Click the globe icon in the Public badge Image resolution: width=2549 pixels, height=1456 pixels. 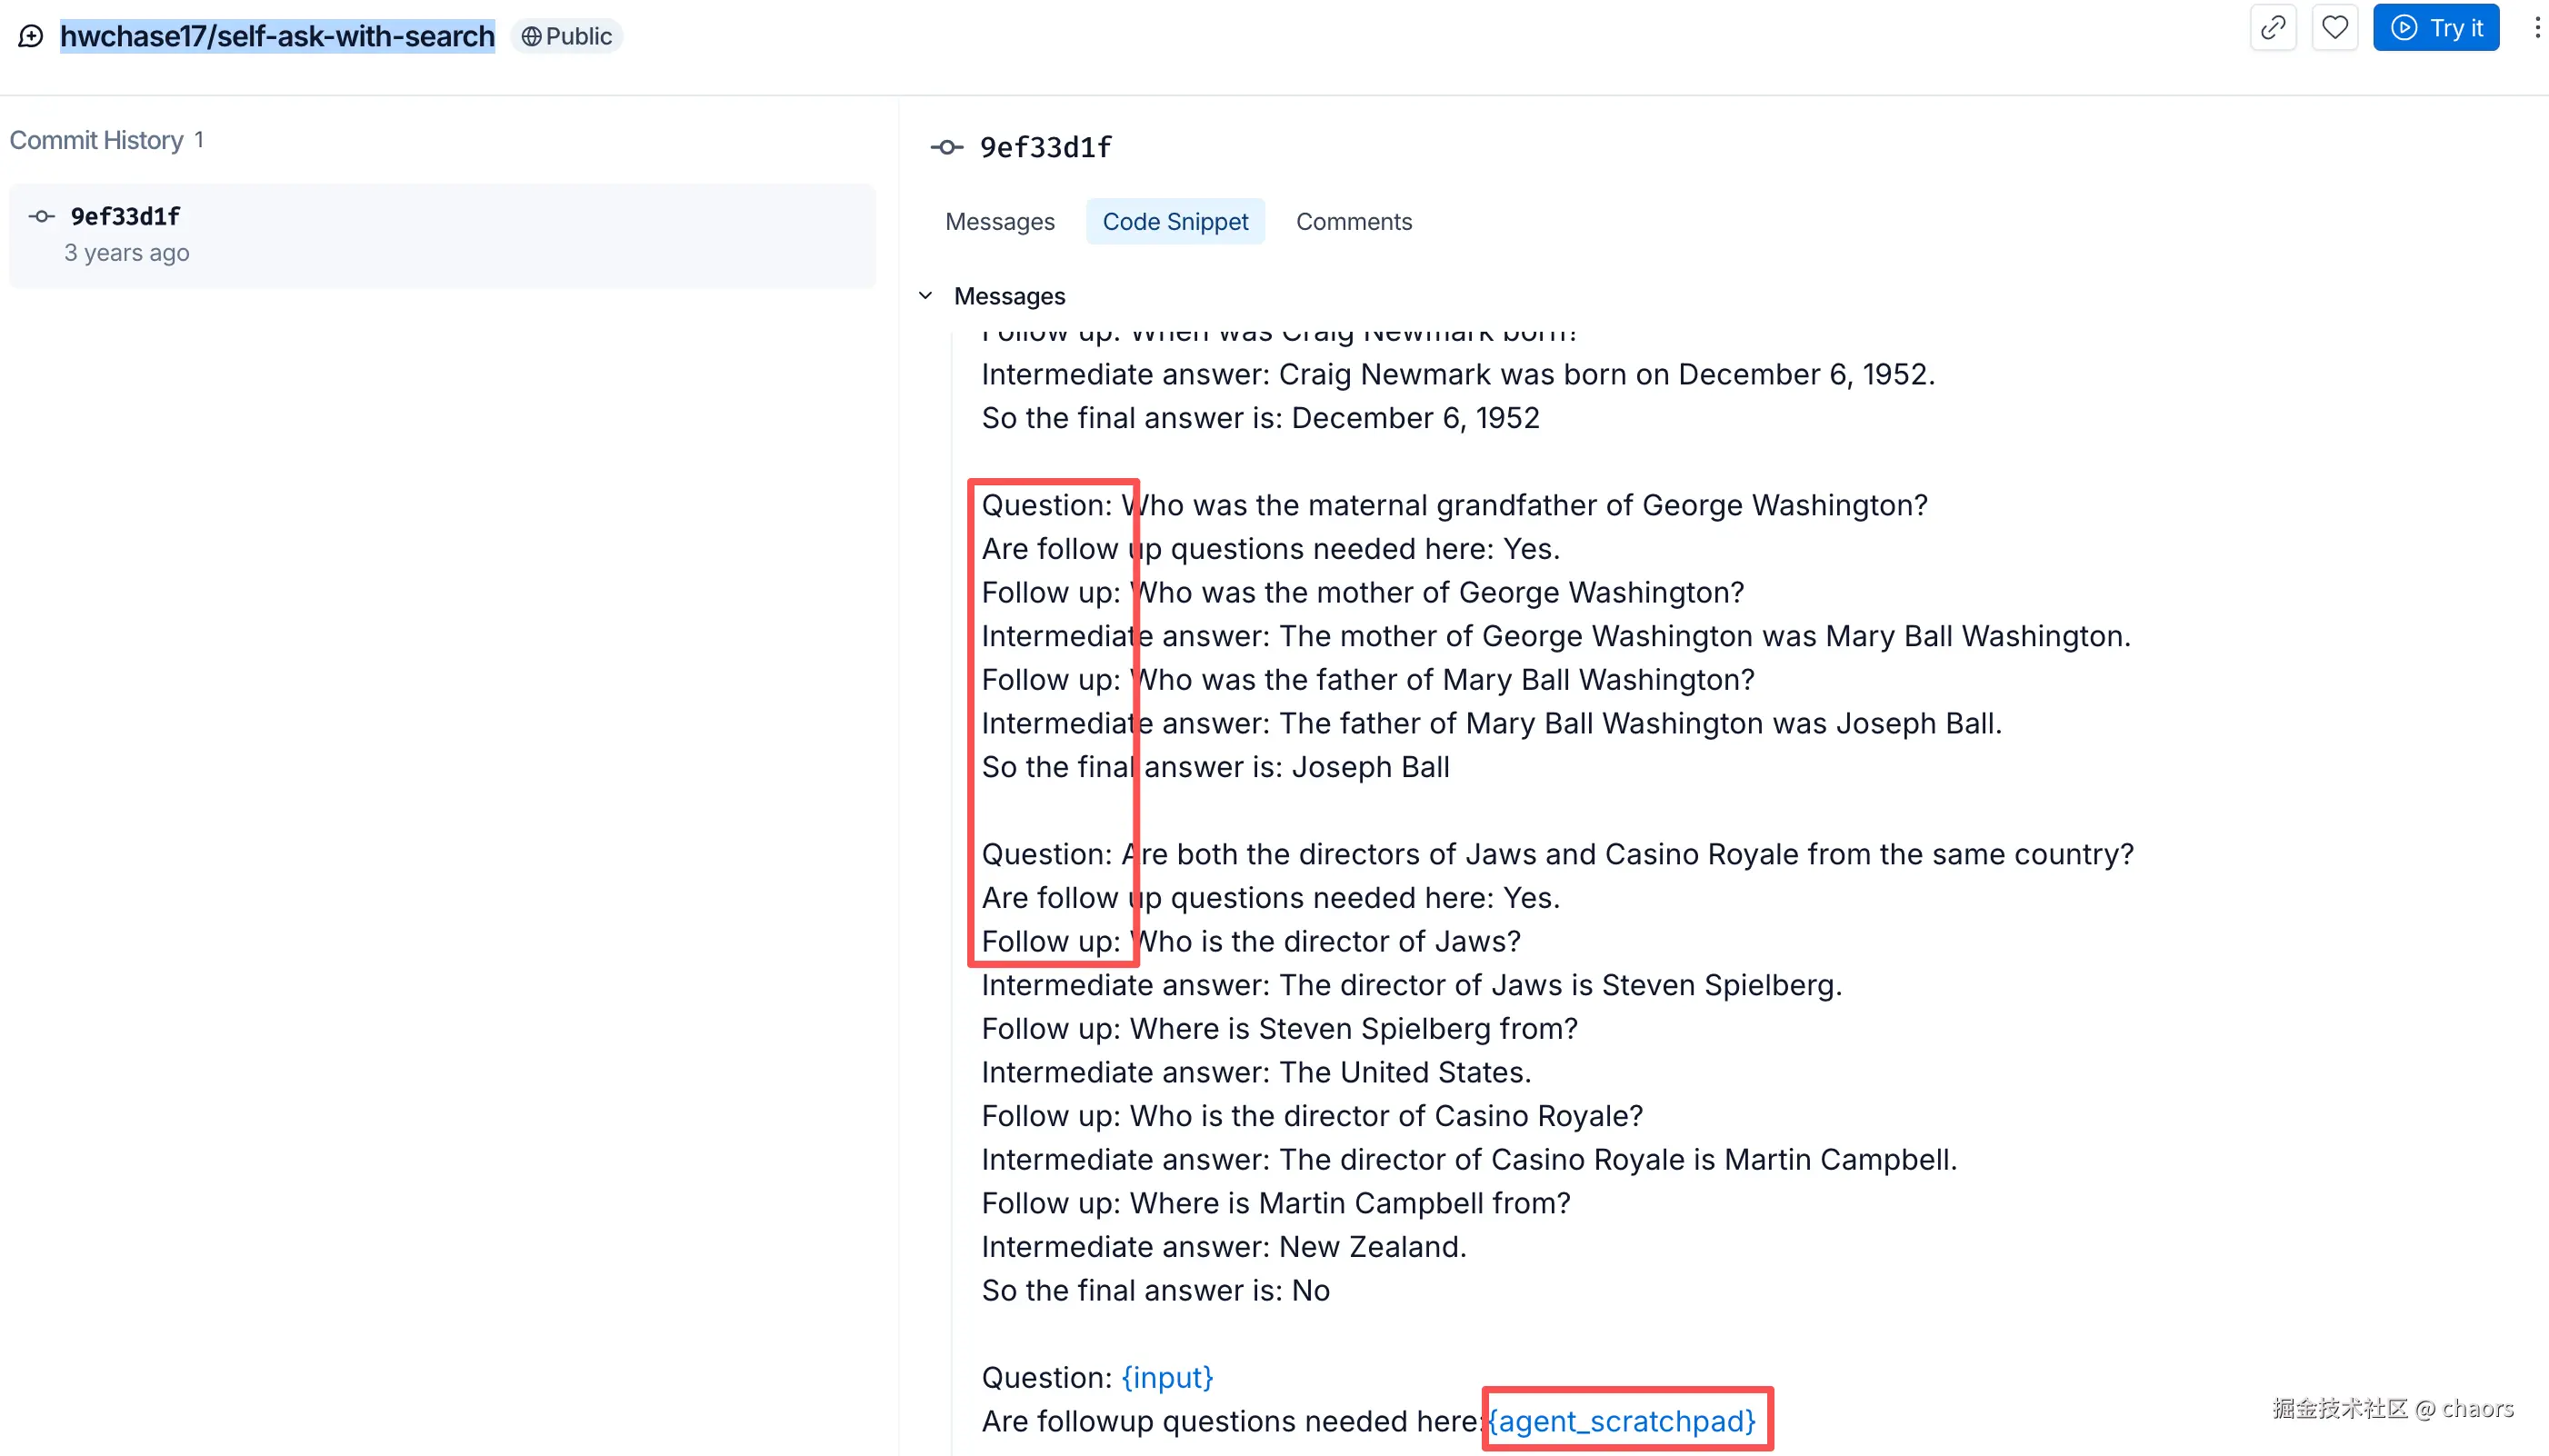531,37
